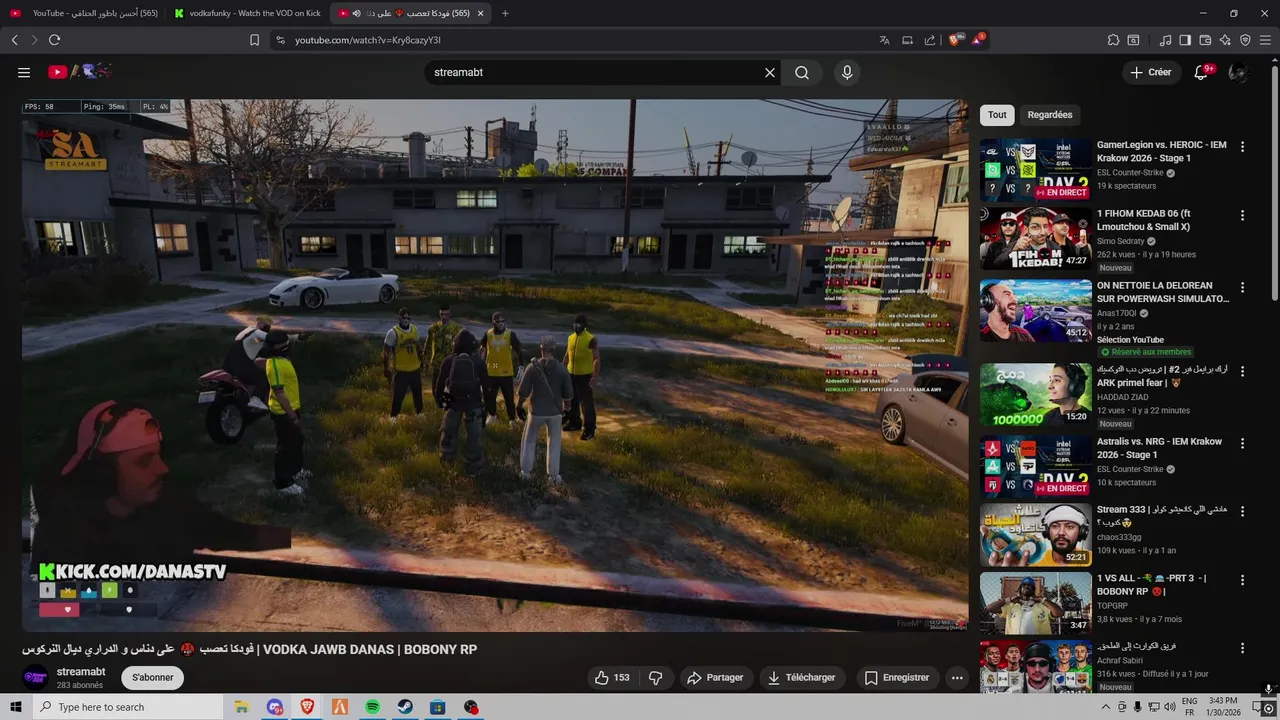Open the browser main menu

1265,40
